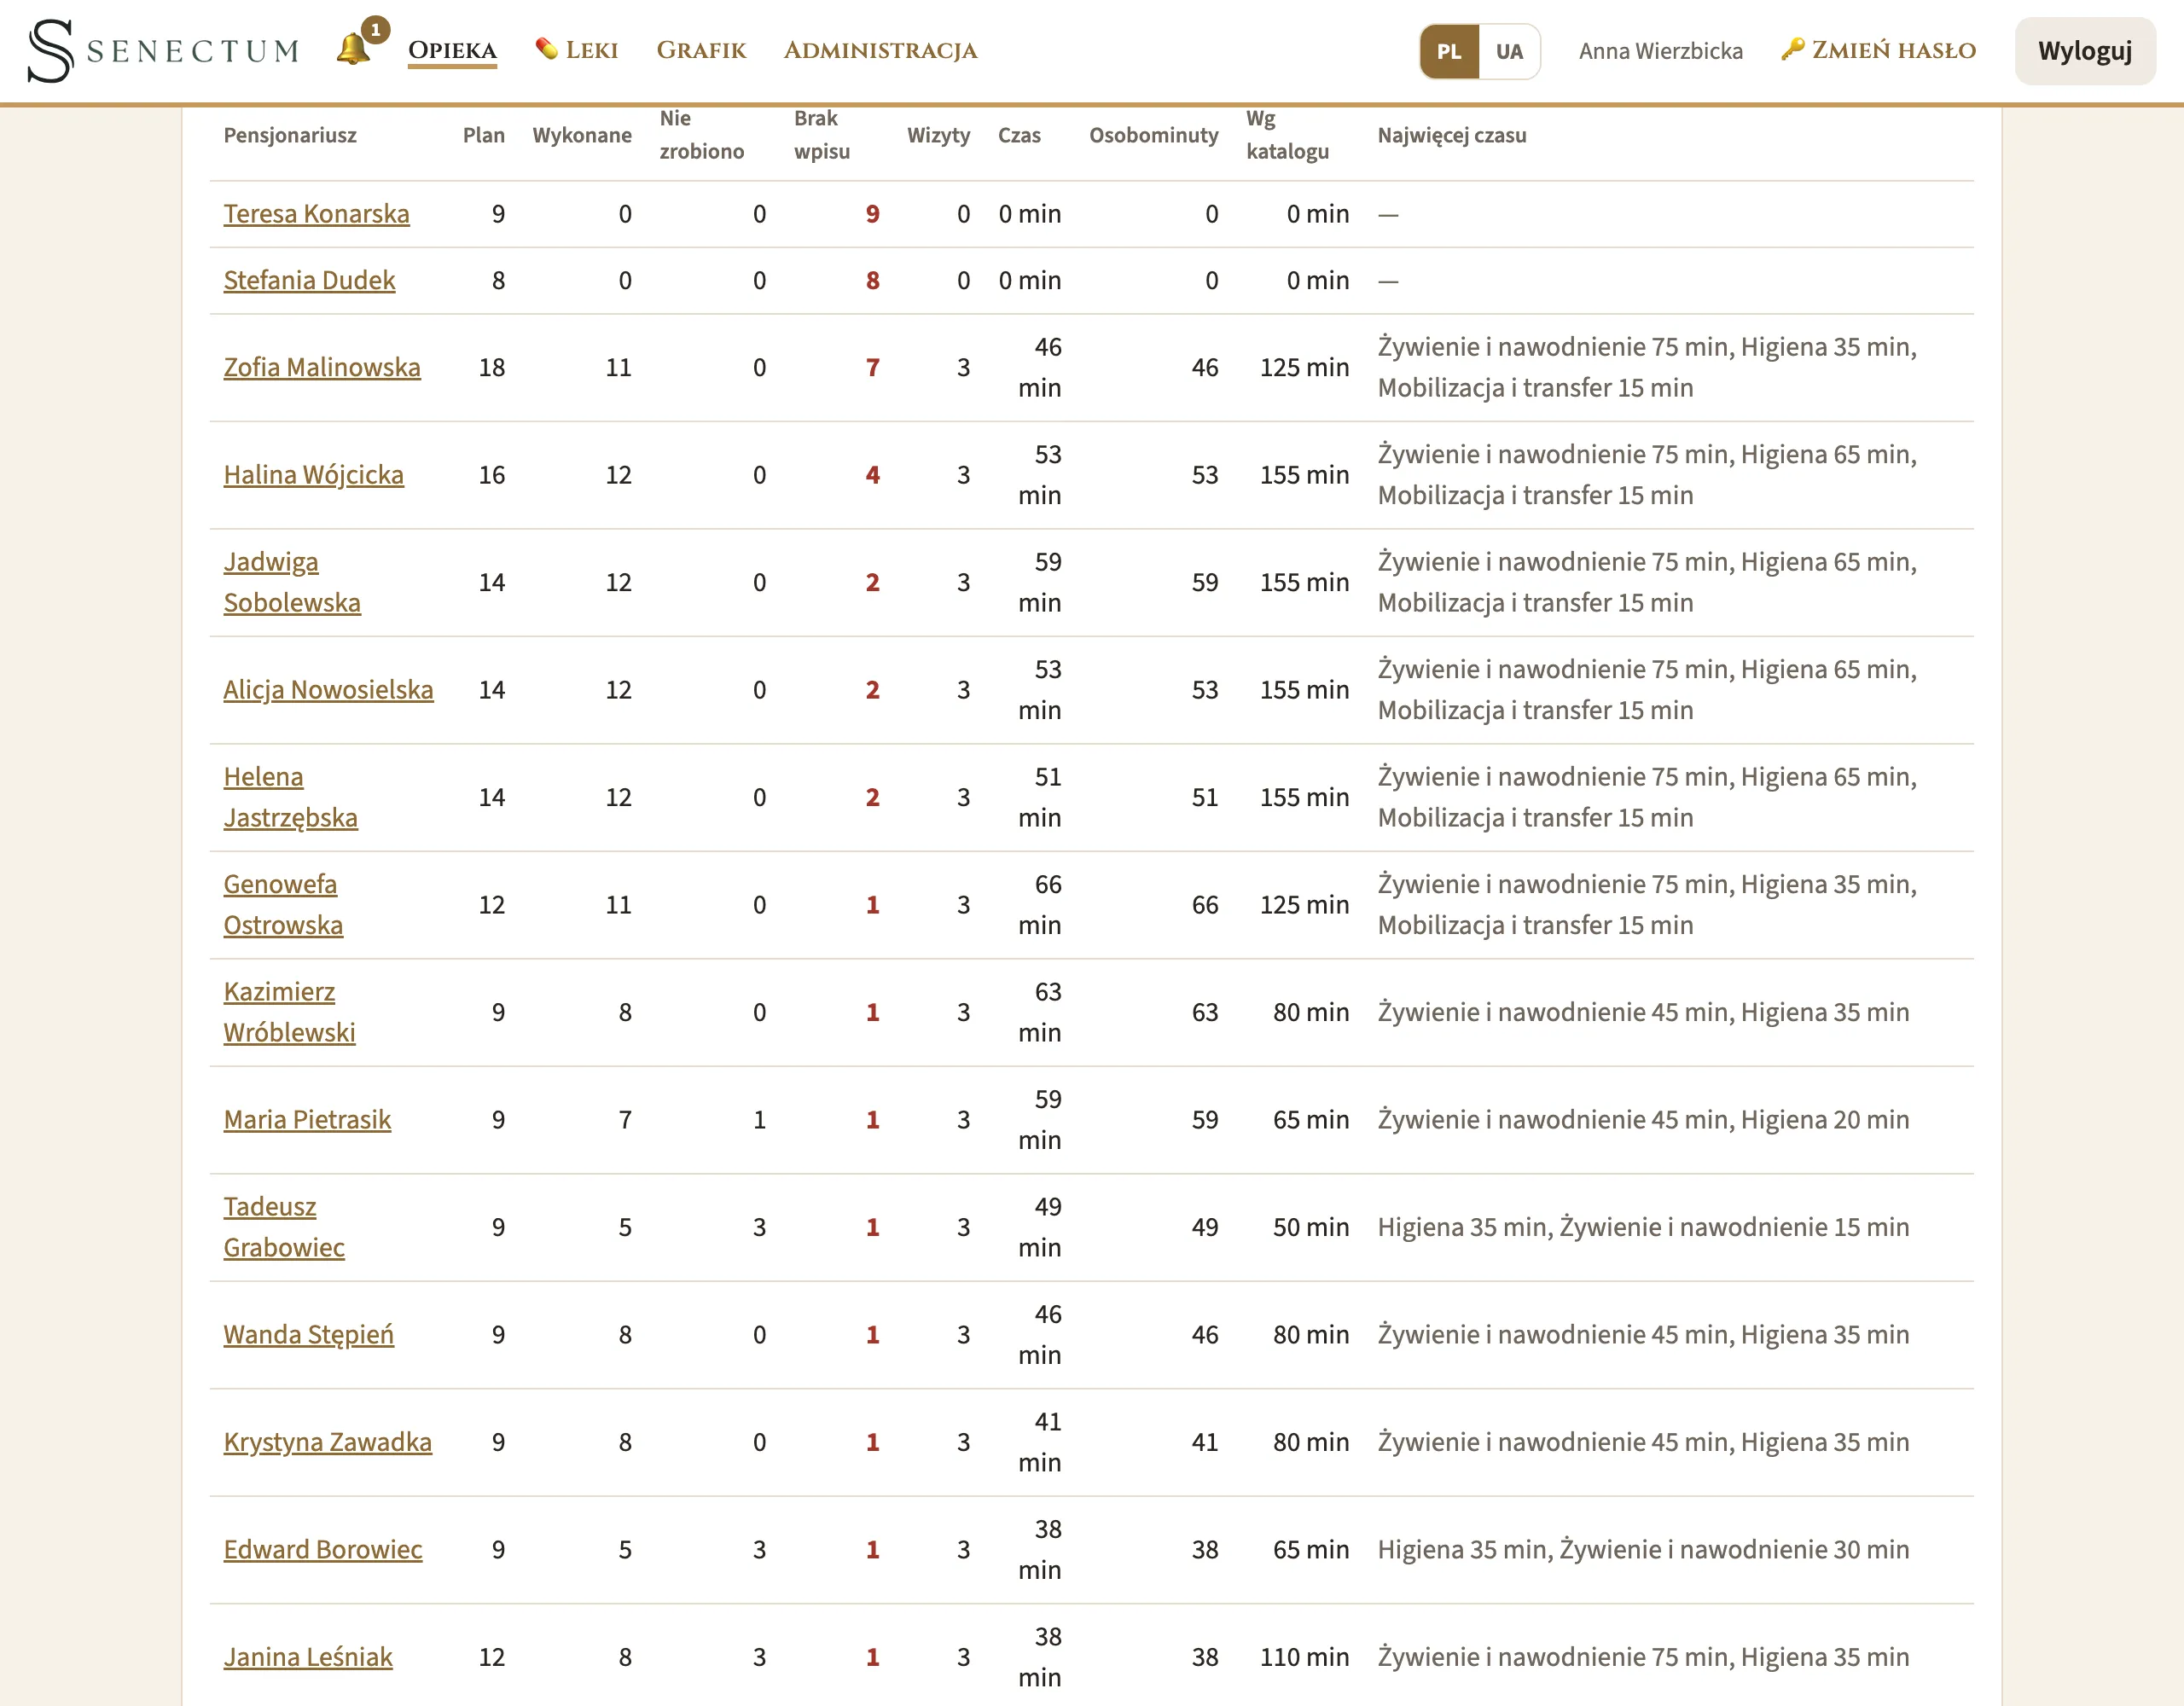Open Helena Jastrzębska's profile

290,797
